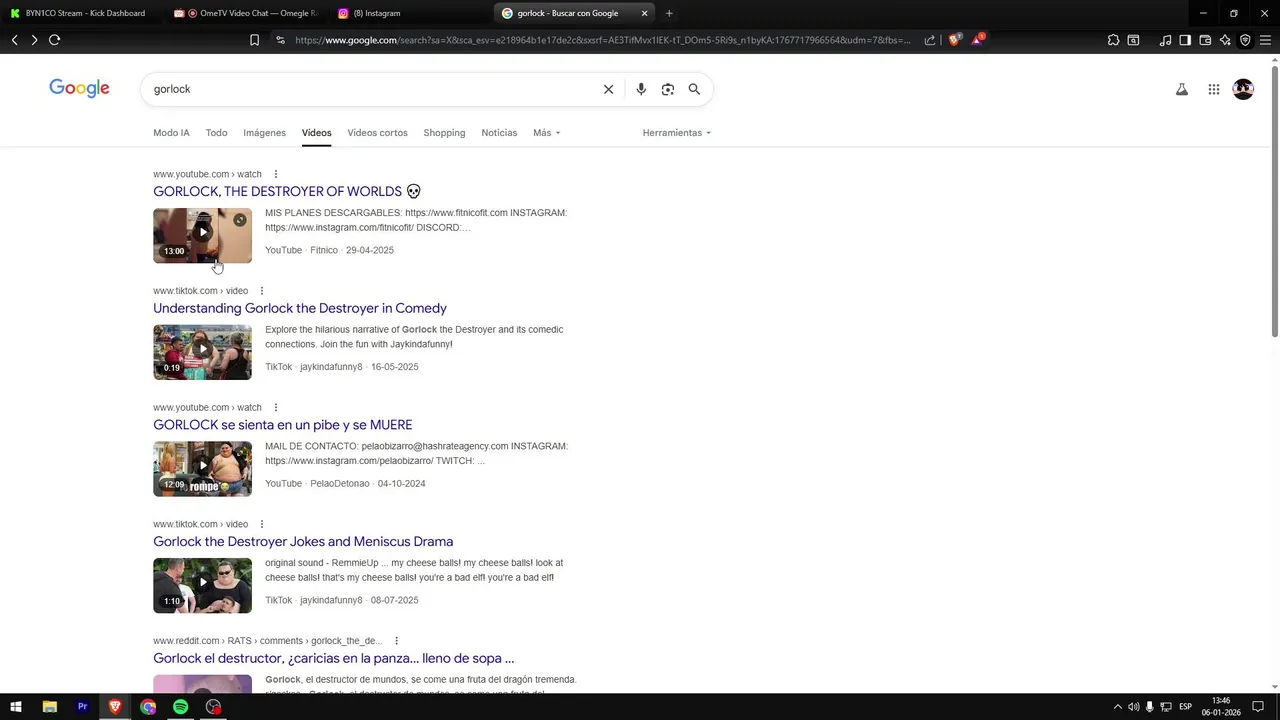Open the Brave Rewards triangle icon

click(x=978, y=40)
